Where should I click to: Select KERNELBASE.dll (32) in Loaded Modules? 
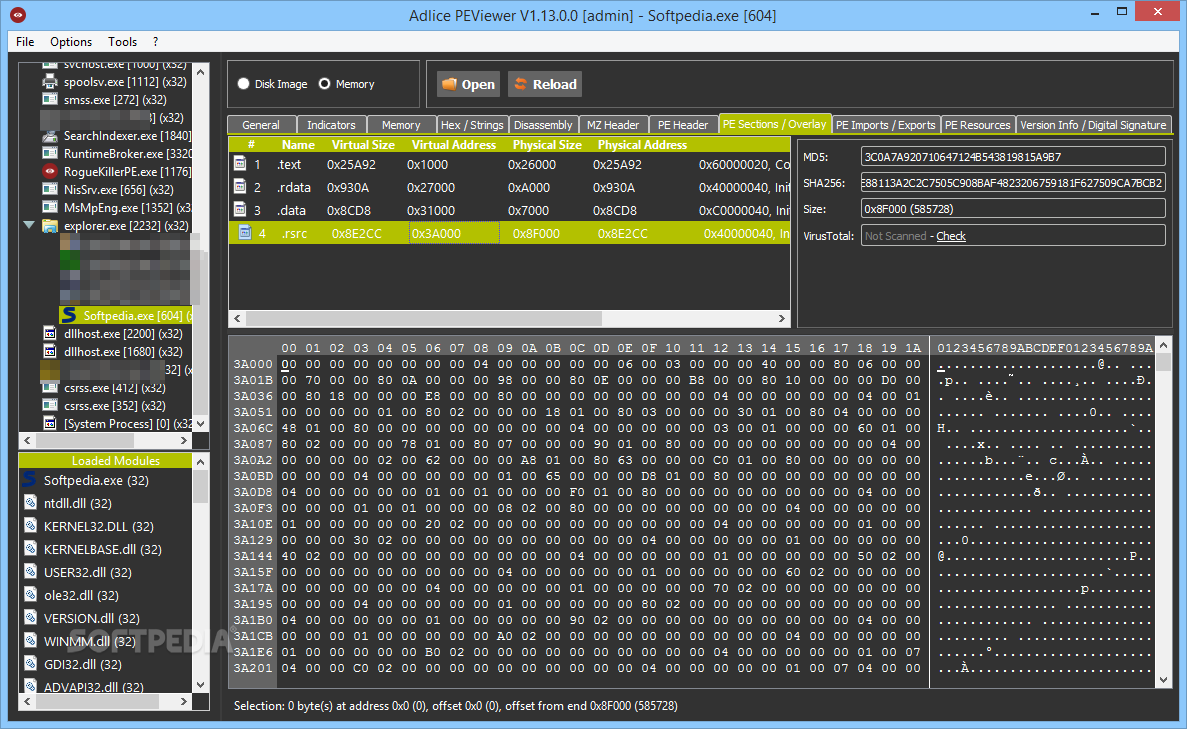pos(102,549)
